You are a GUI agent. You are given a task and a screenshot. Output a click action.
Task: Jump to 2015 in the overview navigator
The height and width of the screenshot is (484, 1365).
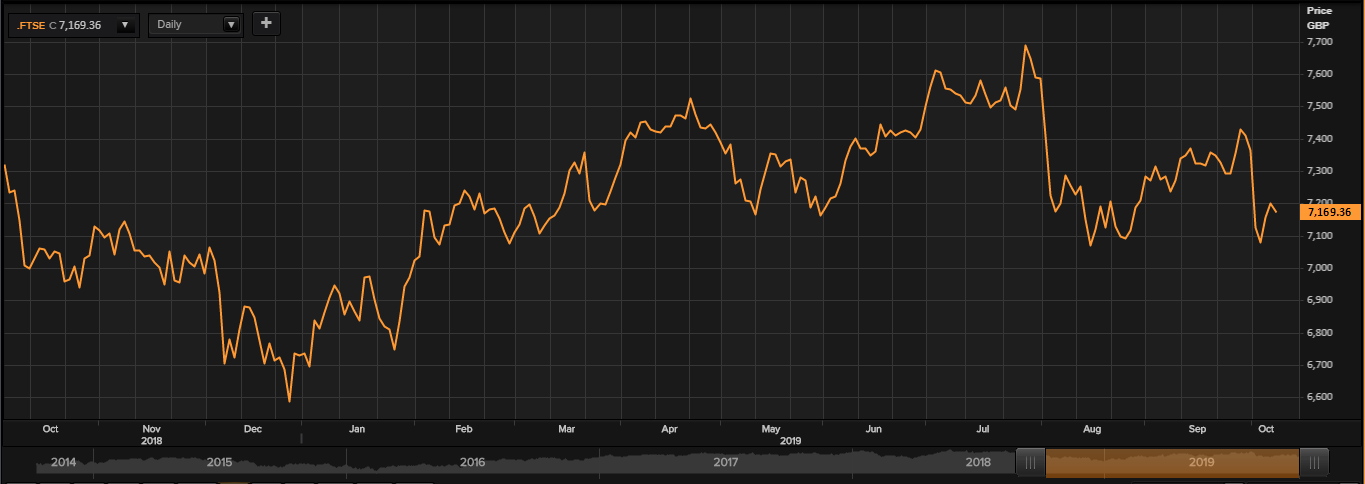(x=220, y=463)
